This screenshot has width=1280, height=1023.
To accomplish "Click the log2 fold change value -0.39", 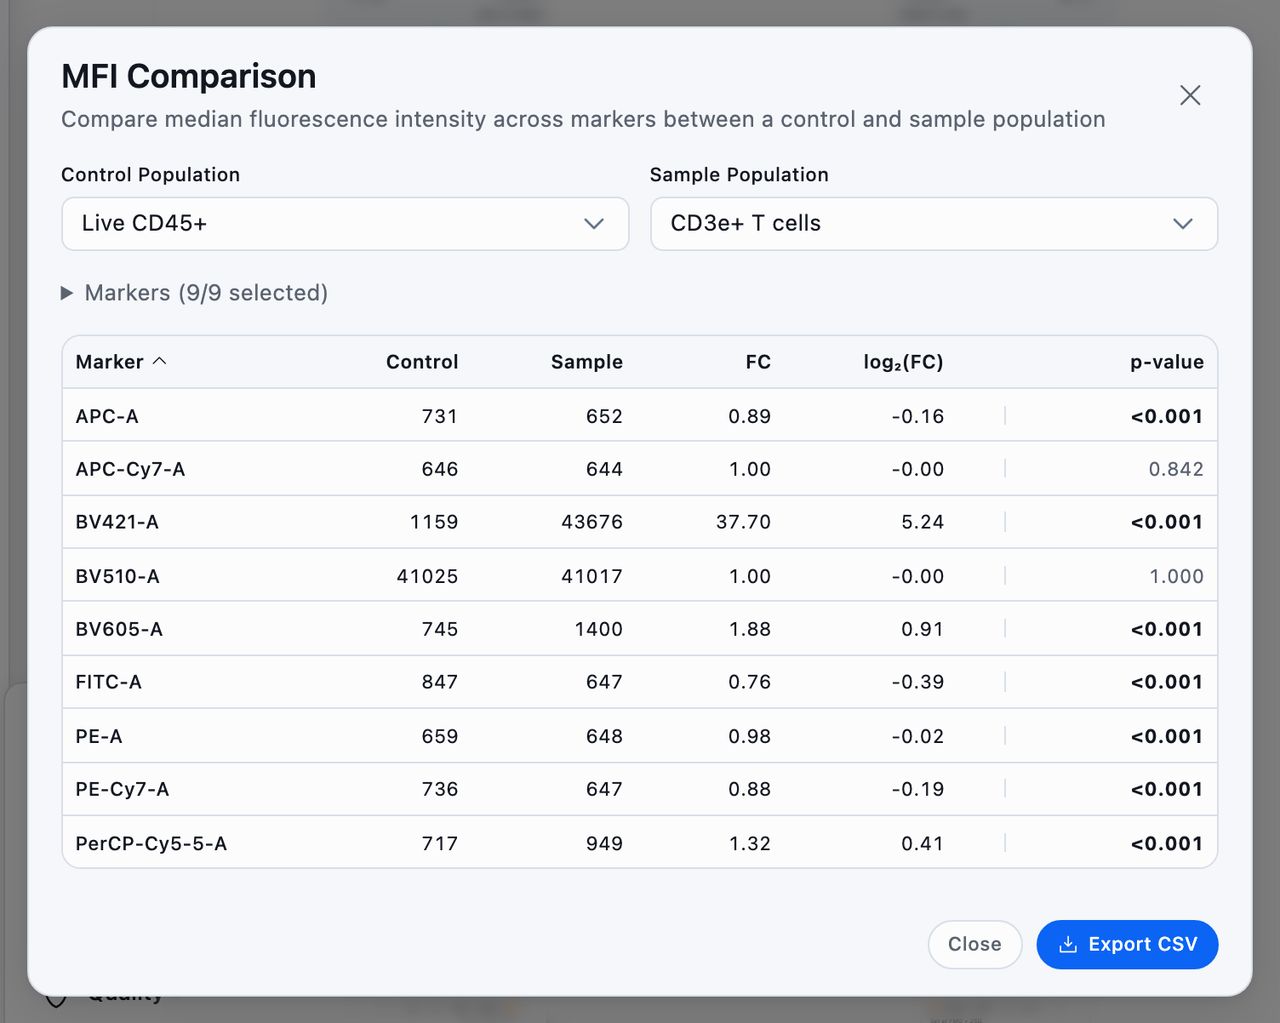I will 918,682.
